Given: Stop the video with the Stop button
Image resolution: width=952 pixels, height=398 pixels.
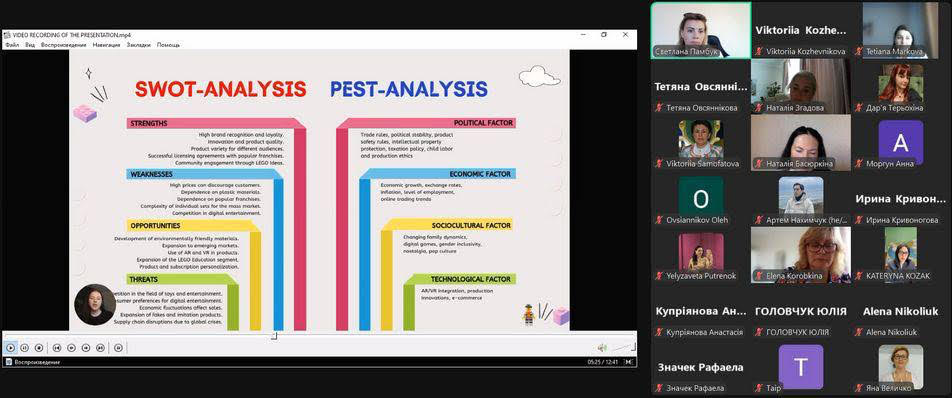Looking at the screenshot, I should pyautogui.click(x=38, y=348).
